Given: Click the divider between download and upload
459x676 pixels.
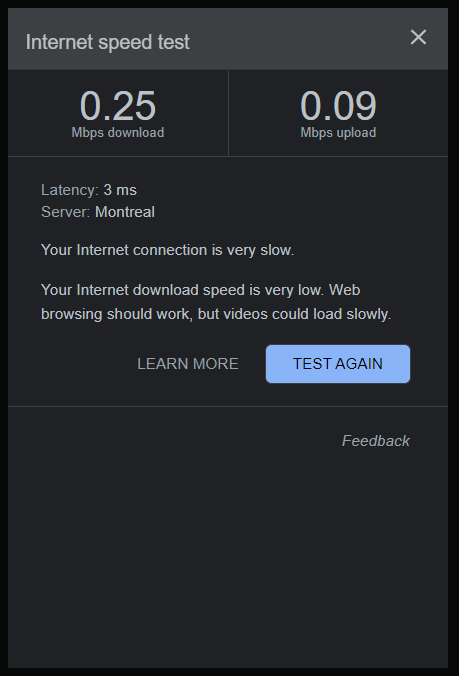Looking at the screenshot, I should pos(228,113).
